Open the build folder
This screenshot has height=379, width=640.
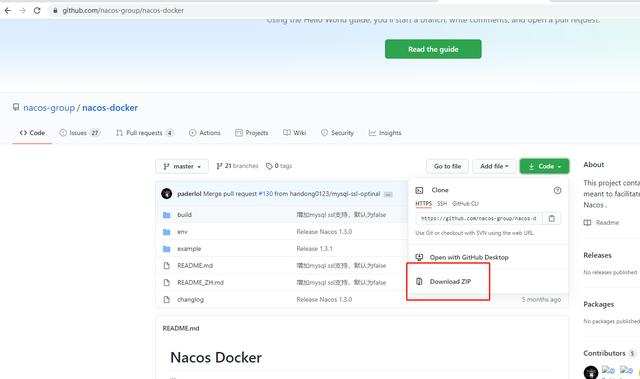(x=184, y=215)
